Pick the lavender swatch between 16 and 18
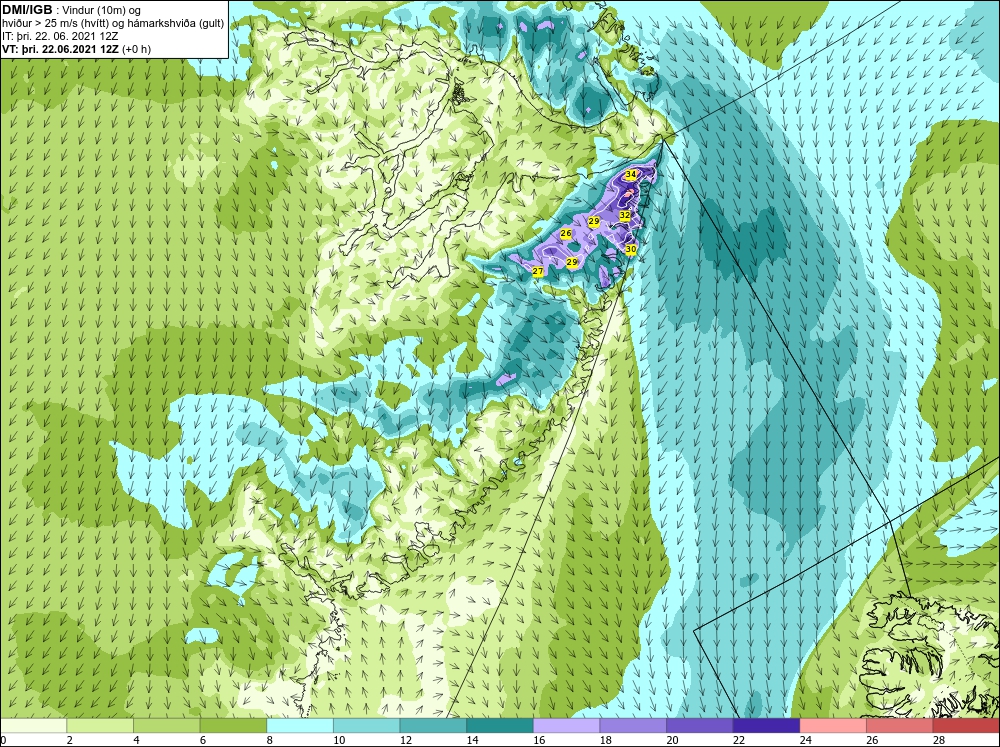This screenshot has width=1000, height=747. [x=566, y=725]
